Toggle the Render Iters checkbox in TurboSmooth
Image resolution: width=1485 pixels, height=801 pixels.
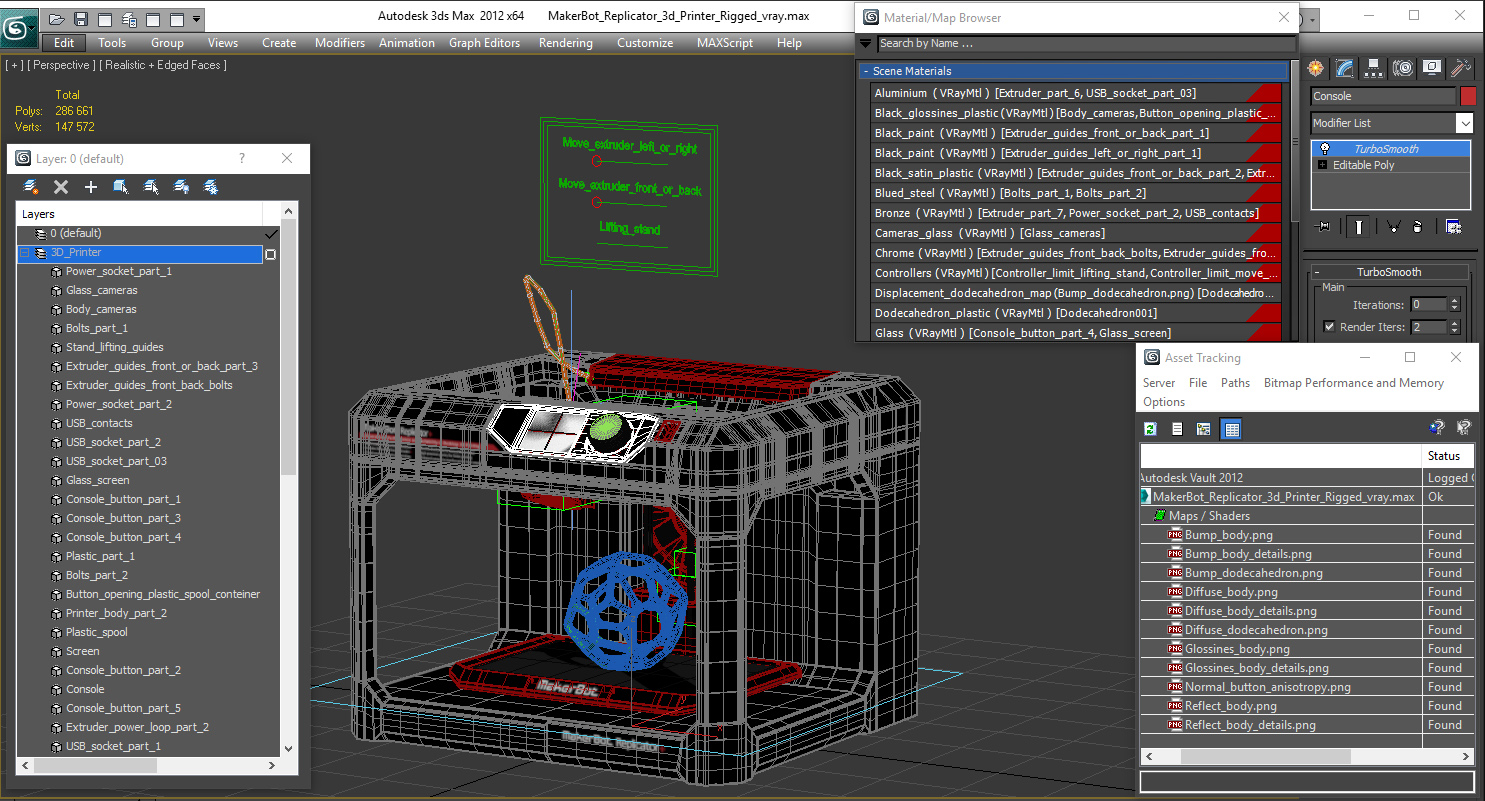(x=1329, y=326)
